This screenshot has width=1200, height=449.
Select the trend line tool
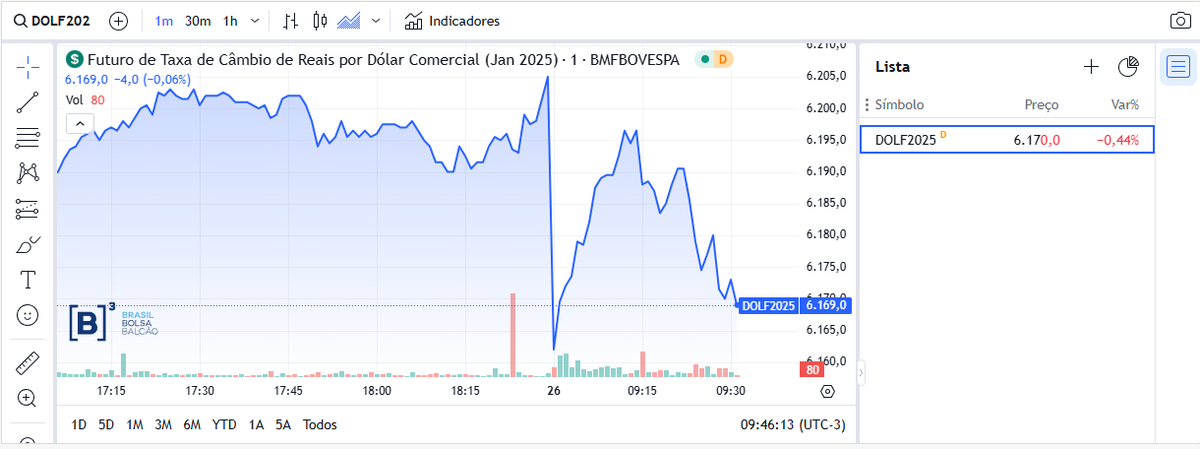28,102
